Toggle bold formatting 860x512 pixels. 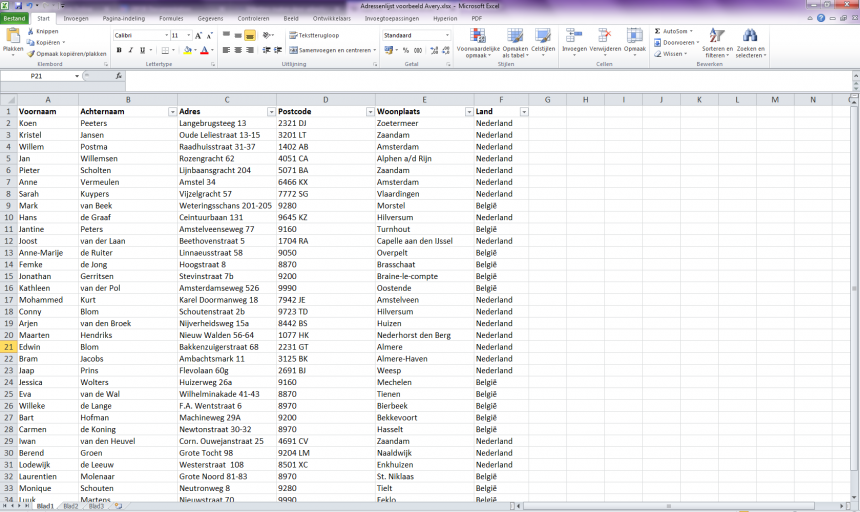point(119,50)
